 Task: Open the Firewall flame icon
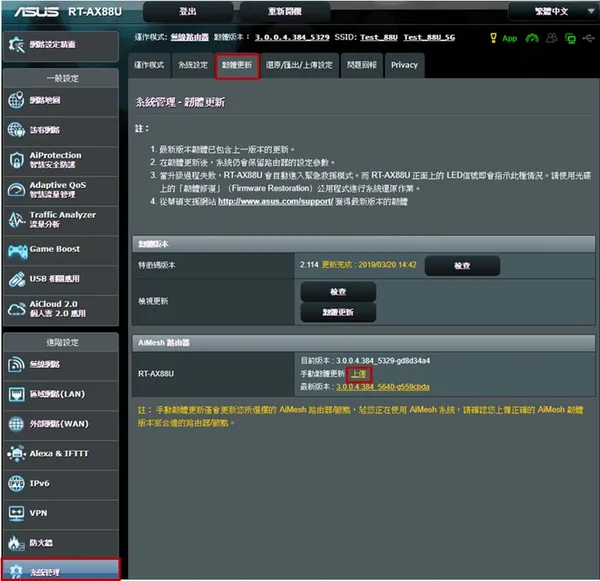(16, 543)
